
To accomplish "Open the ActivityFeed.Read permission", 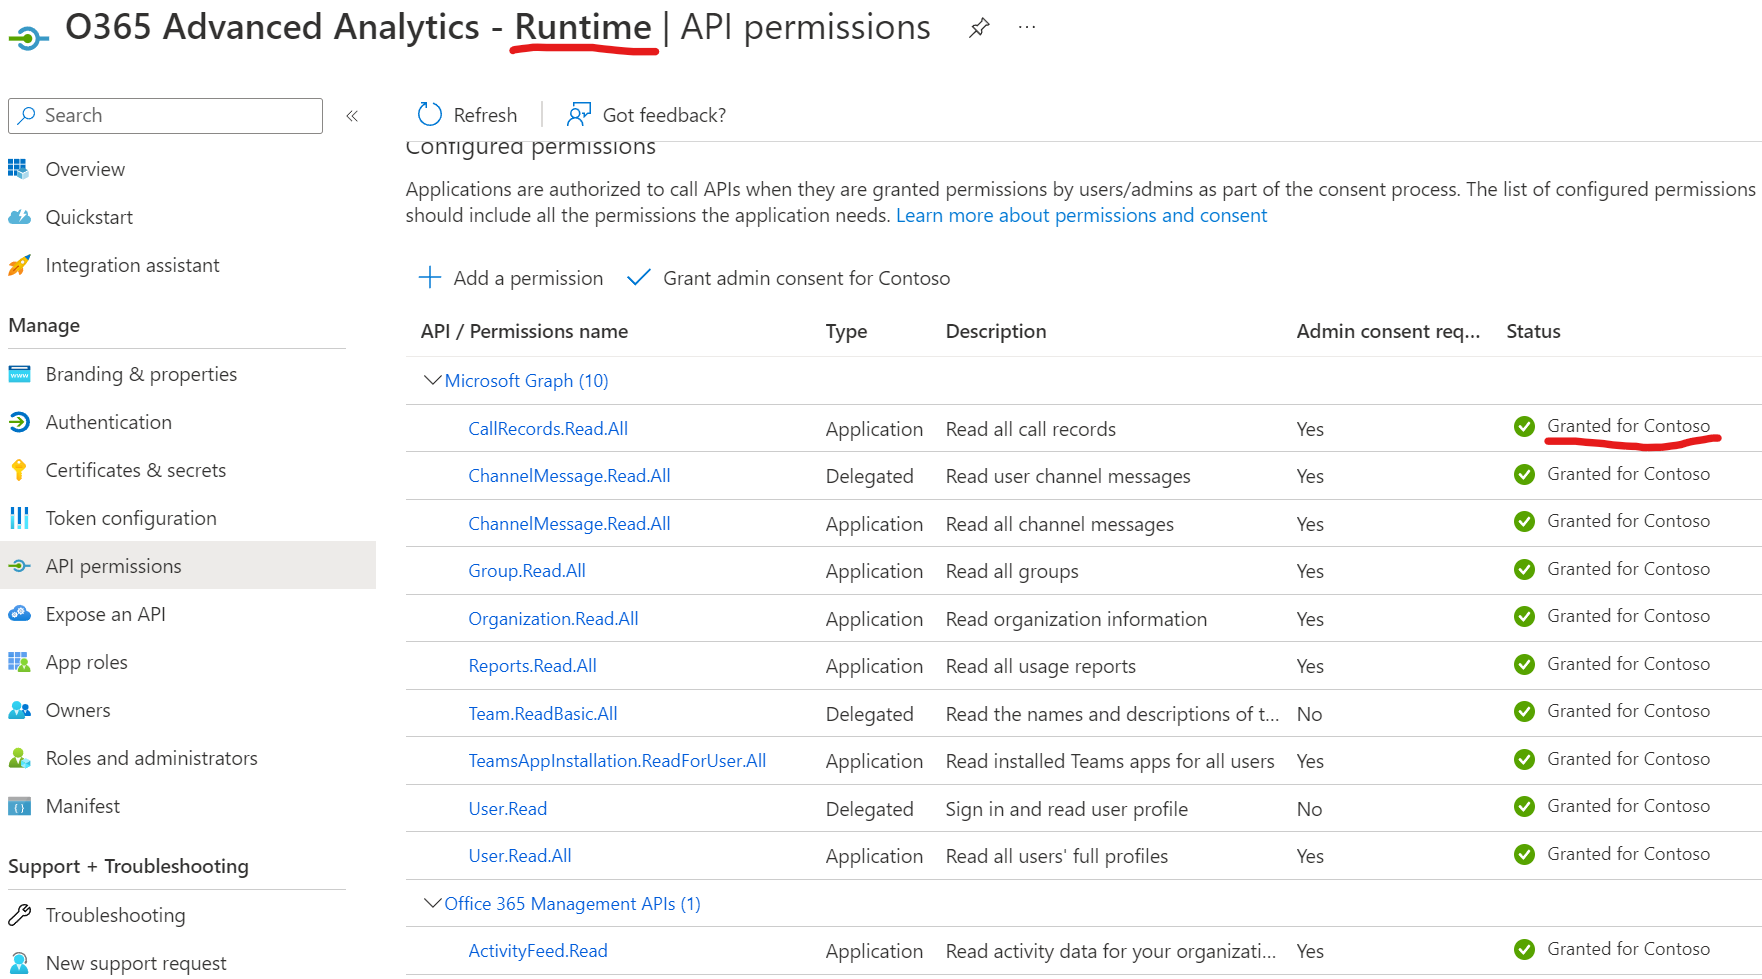I will tap(538, 951).
